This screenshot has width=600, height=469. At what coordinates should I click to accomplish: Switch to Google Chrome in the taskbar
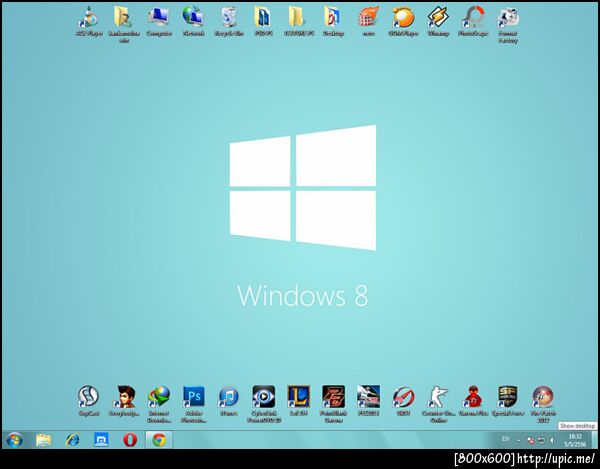tap(159, 440)
